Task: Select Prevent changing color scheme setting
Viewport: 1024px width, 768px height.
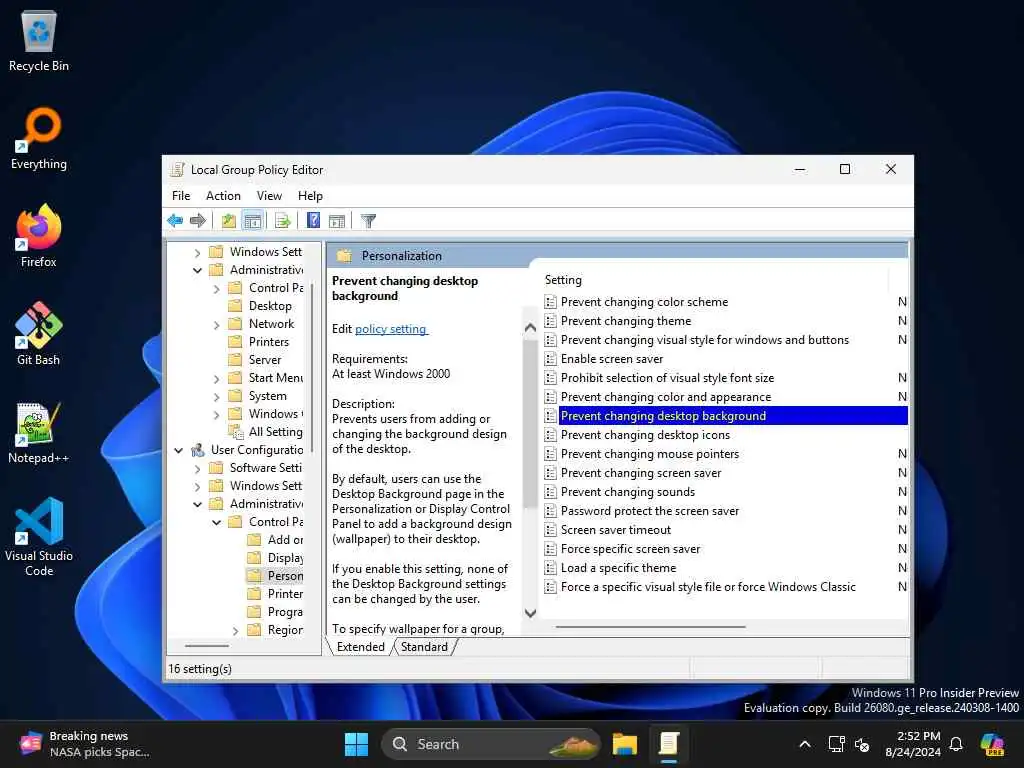Action: pos(644,302)
